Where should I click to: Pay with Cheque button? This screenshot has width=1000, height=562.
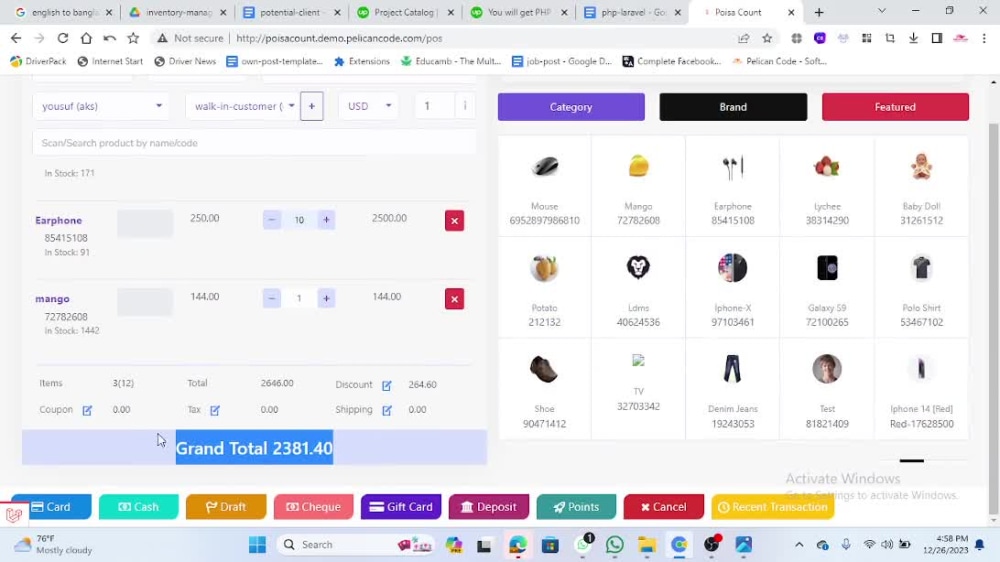coord(313,507)
